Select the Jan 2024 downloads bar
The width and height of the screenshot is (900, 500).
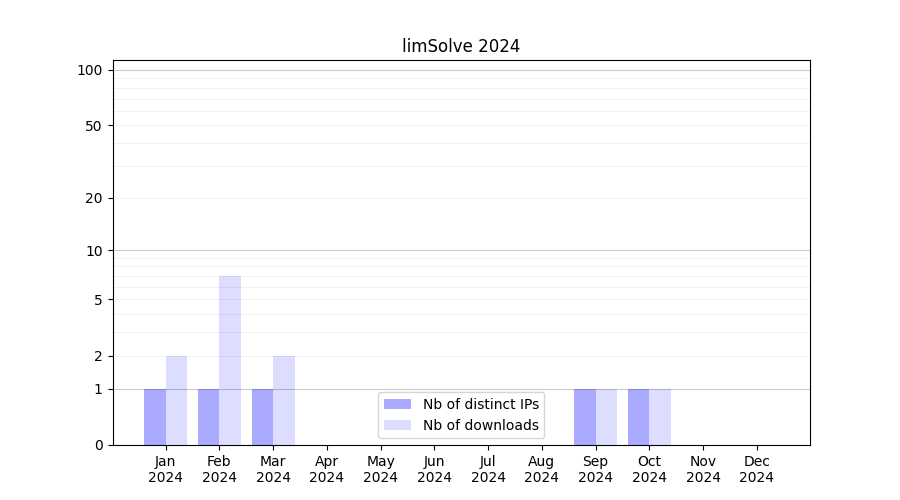[x=176, y=400]
